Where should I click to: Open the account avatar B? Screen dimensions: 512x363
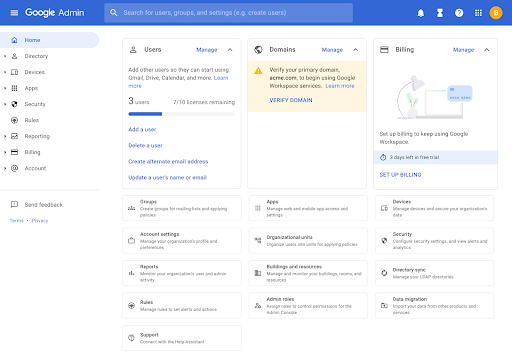pyautogui.click(x=496, y=13)
